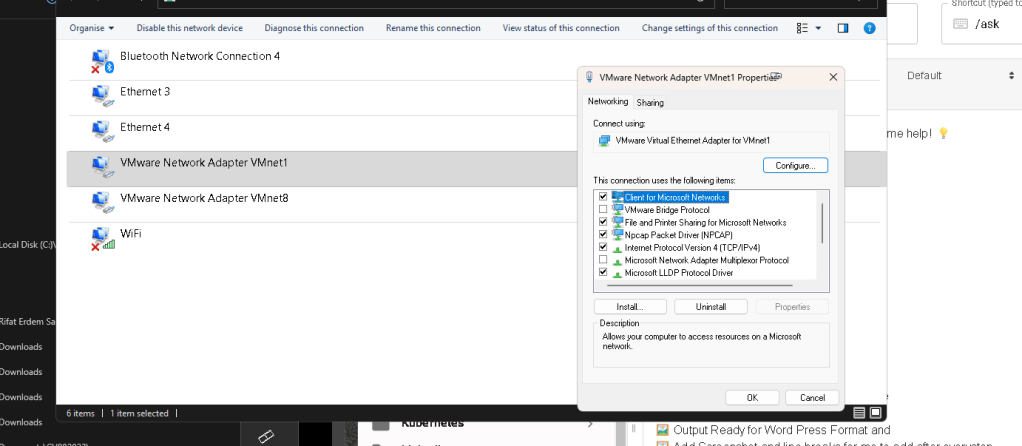Uncheck File and Printer Sharing checkbox
This screenshot has height=446, width=1022.
(603, 222)
